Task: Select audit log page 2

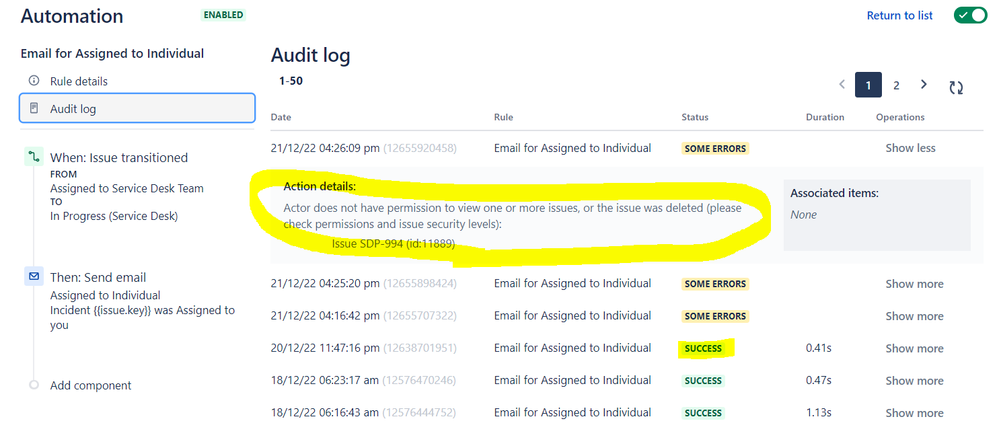Action: [x=896, y=85]
